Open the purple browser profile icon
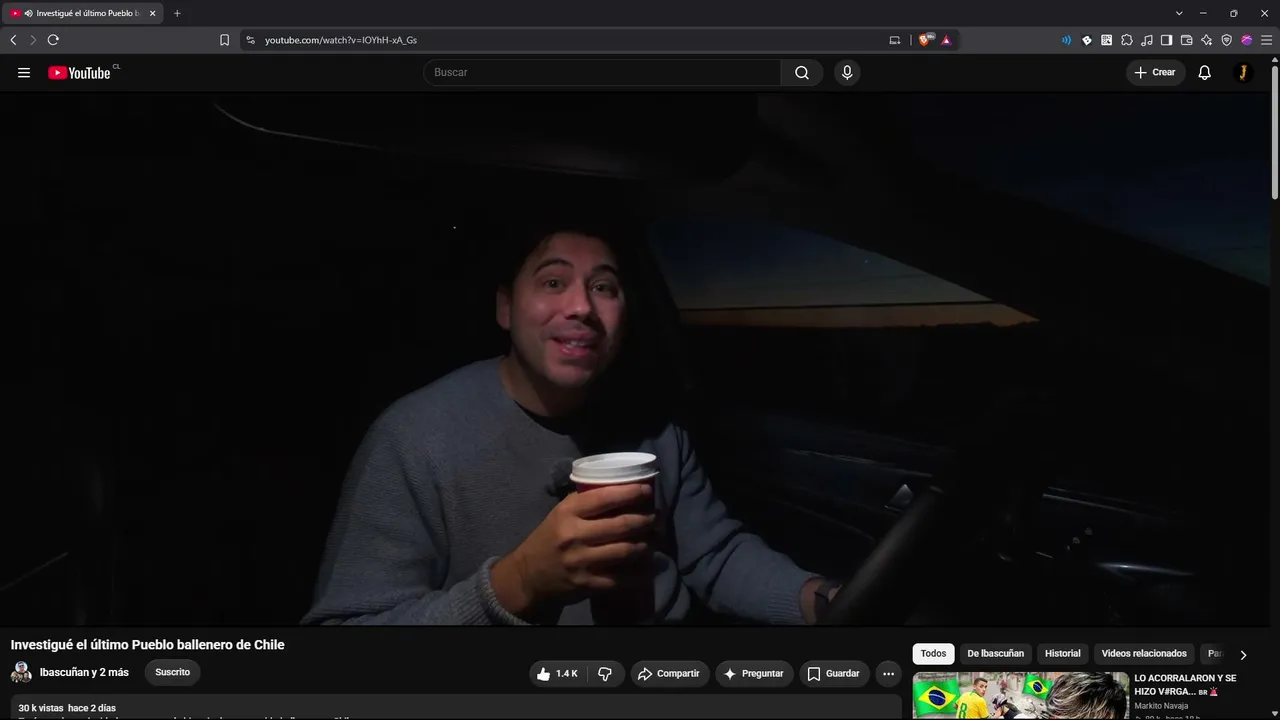The image size is (1280, 720). tap(1247, 40)
